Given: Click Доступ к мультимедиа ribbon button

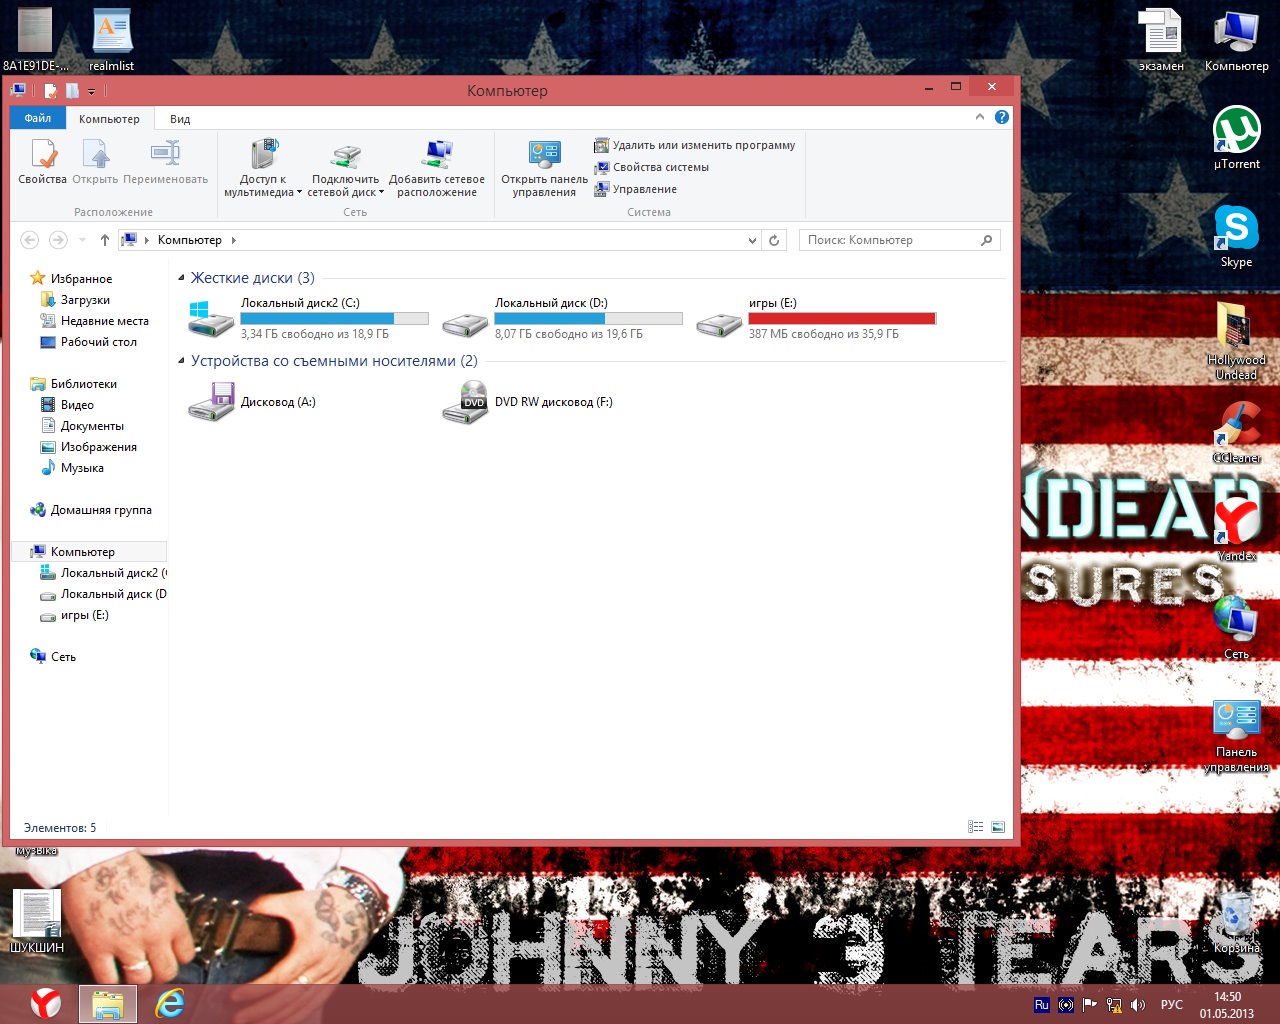Looking at the screenshot, I should point(263,167).
